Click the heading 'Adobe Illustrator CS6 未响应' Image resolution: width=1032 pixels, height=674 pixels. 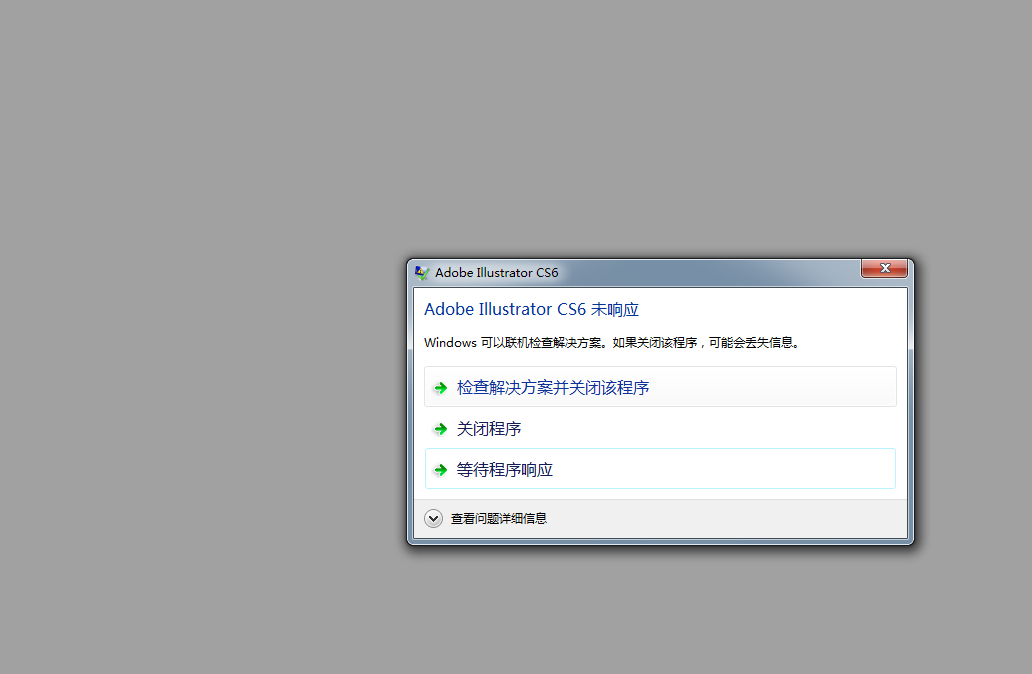pyautogui.click(x=531, y=309)
